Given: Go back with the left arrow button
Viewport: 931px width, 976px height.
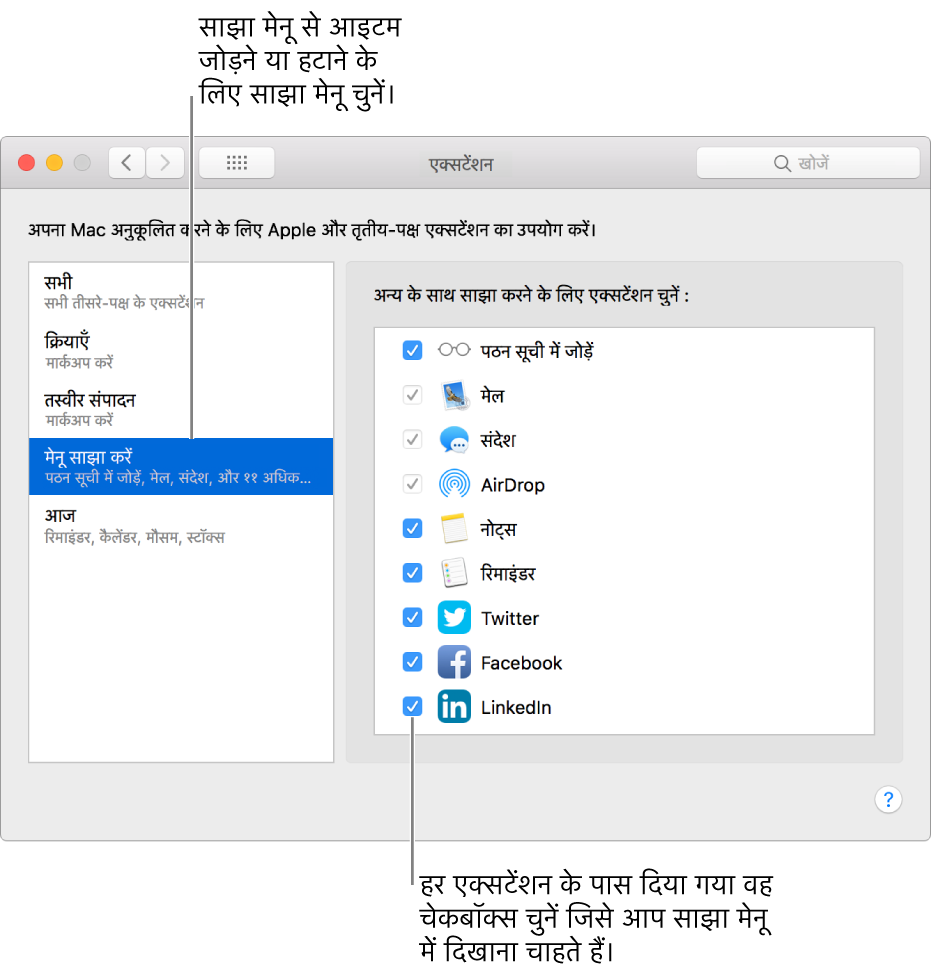Looking at the screenshot, I should pos(127,163).
